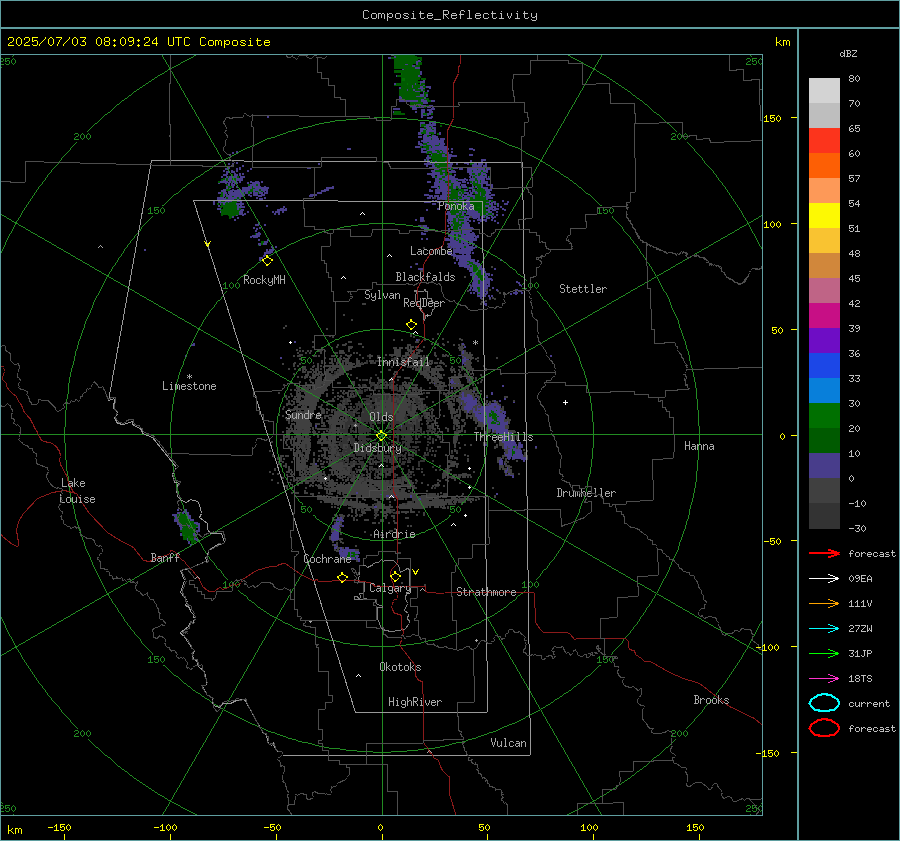The width and height of the screenshot is (900, 841).
Task: Select the red 60-65 dBZ color swatch
Action: tap(824, 141)
